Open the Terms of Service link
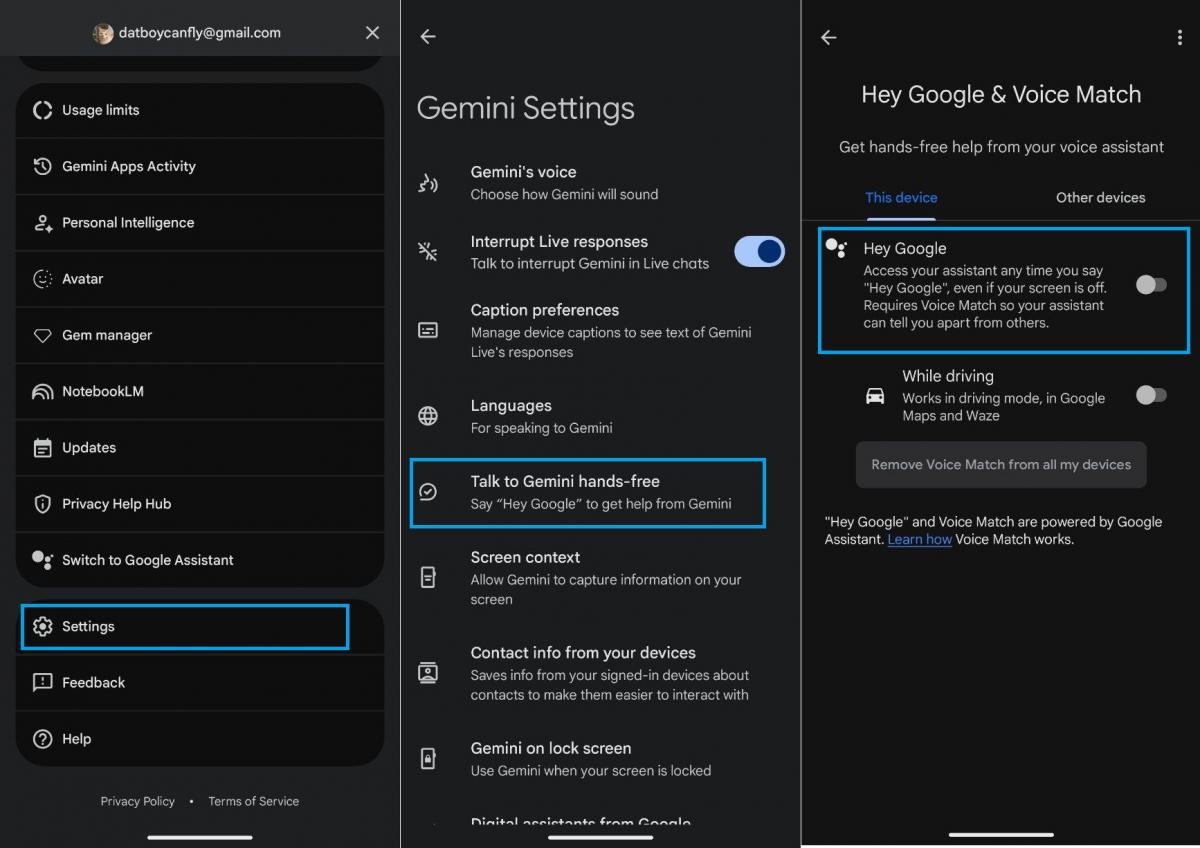 coord(253,801)
